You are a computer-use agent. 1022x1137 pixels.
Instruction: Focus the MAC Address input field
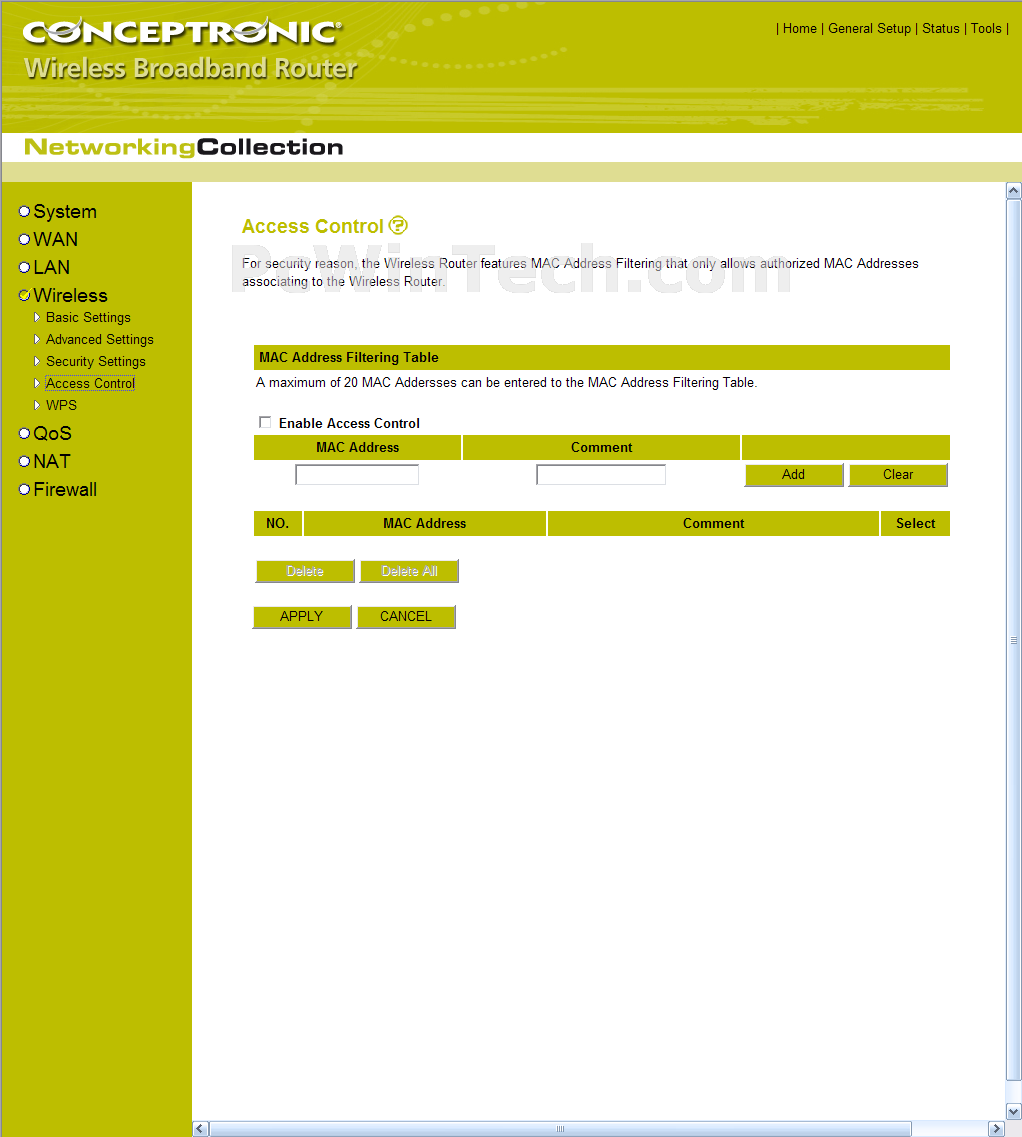click(357, 474)
